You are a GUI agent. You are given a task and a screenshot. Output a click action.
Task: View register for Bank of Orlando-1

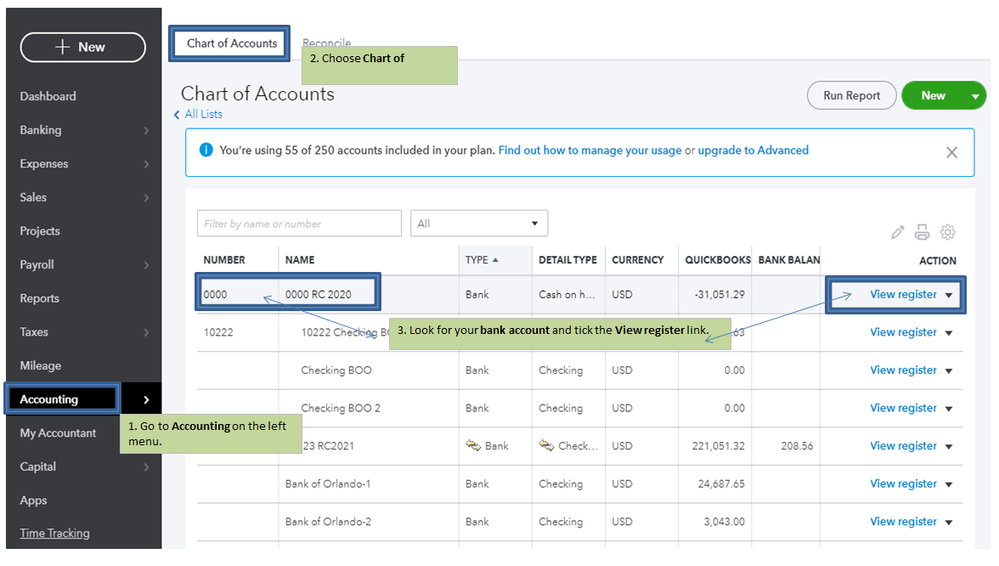pos(903,484)
